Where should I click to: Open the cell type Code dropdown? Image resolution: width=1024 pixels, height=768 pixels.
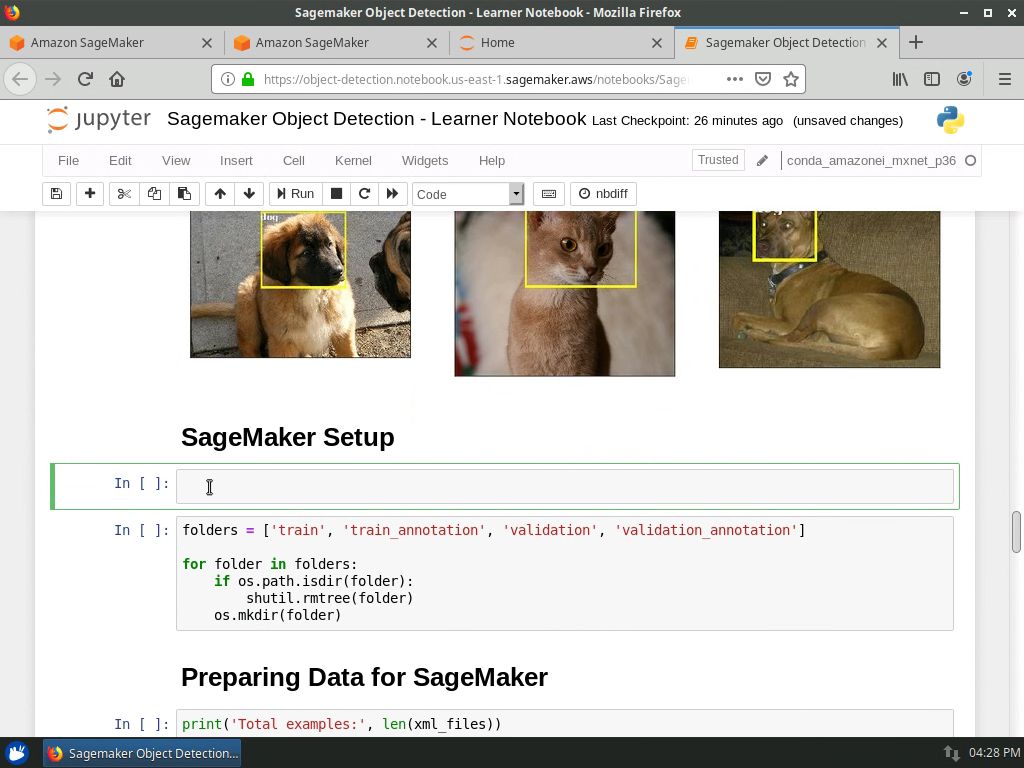coord(468,194)
